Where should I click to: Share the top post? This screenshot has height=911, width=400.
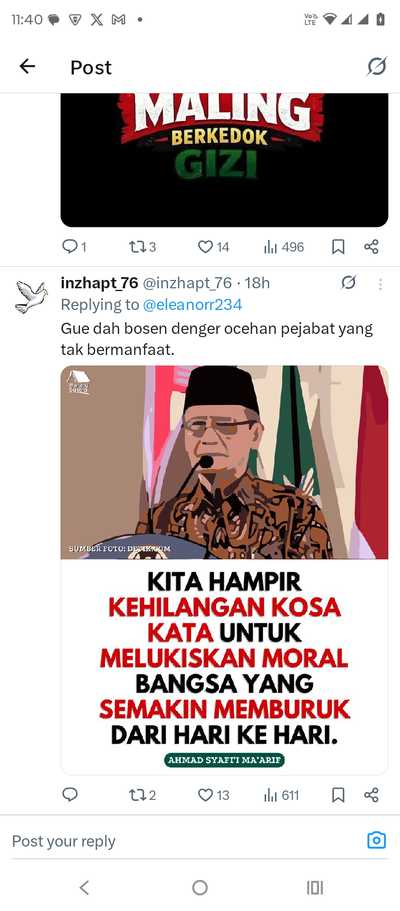(x=372, y=247)
